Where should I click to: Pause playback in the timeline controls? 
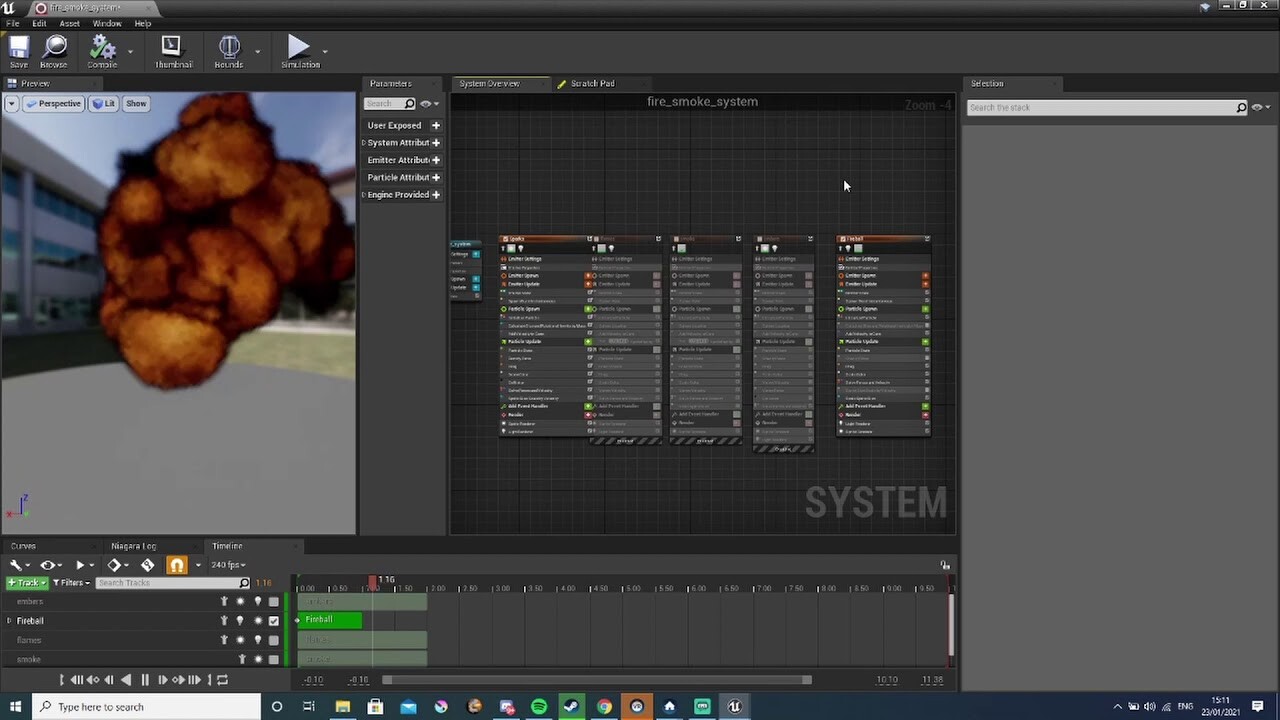click(145, 680)
